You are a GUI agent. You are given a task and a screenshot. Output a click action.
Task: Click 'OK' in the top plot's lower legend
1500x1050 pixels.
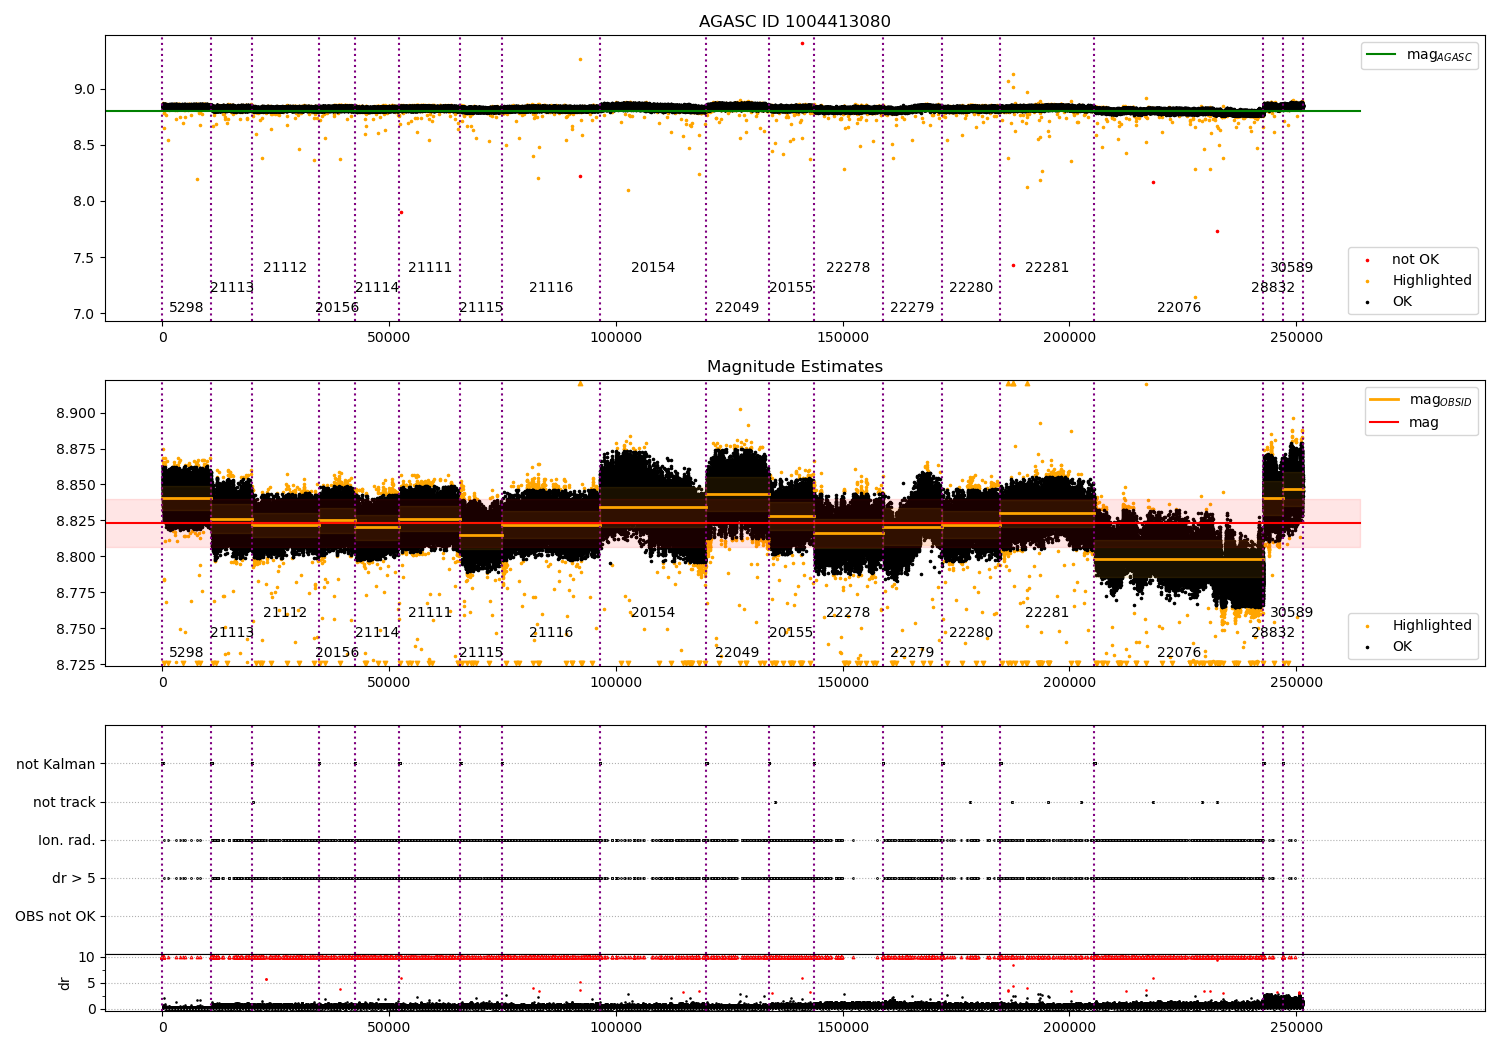(1402, 302)
